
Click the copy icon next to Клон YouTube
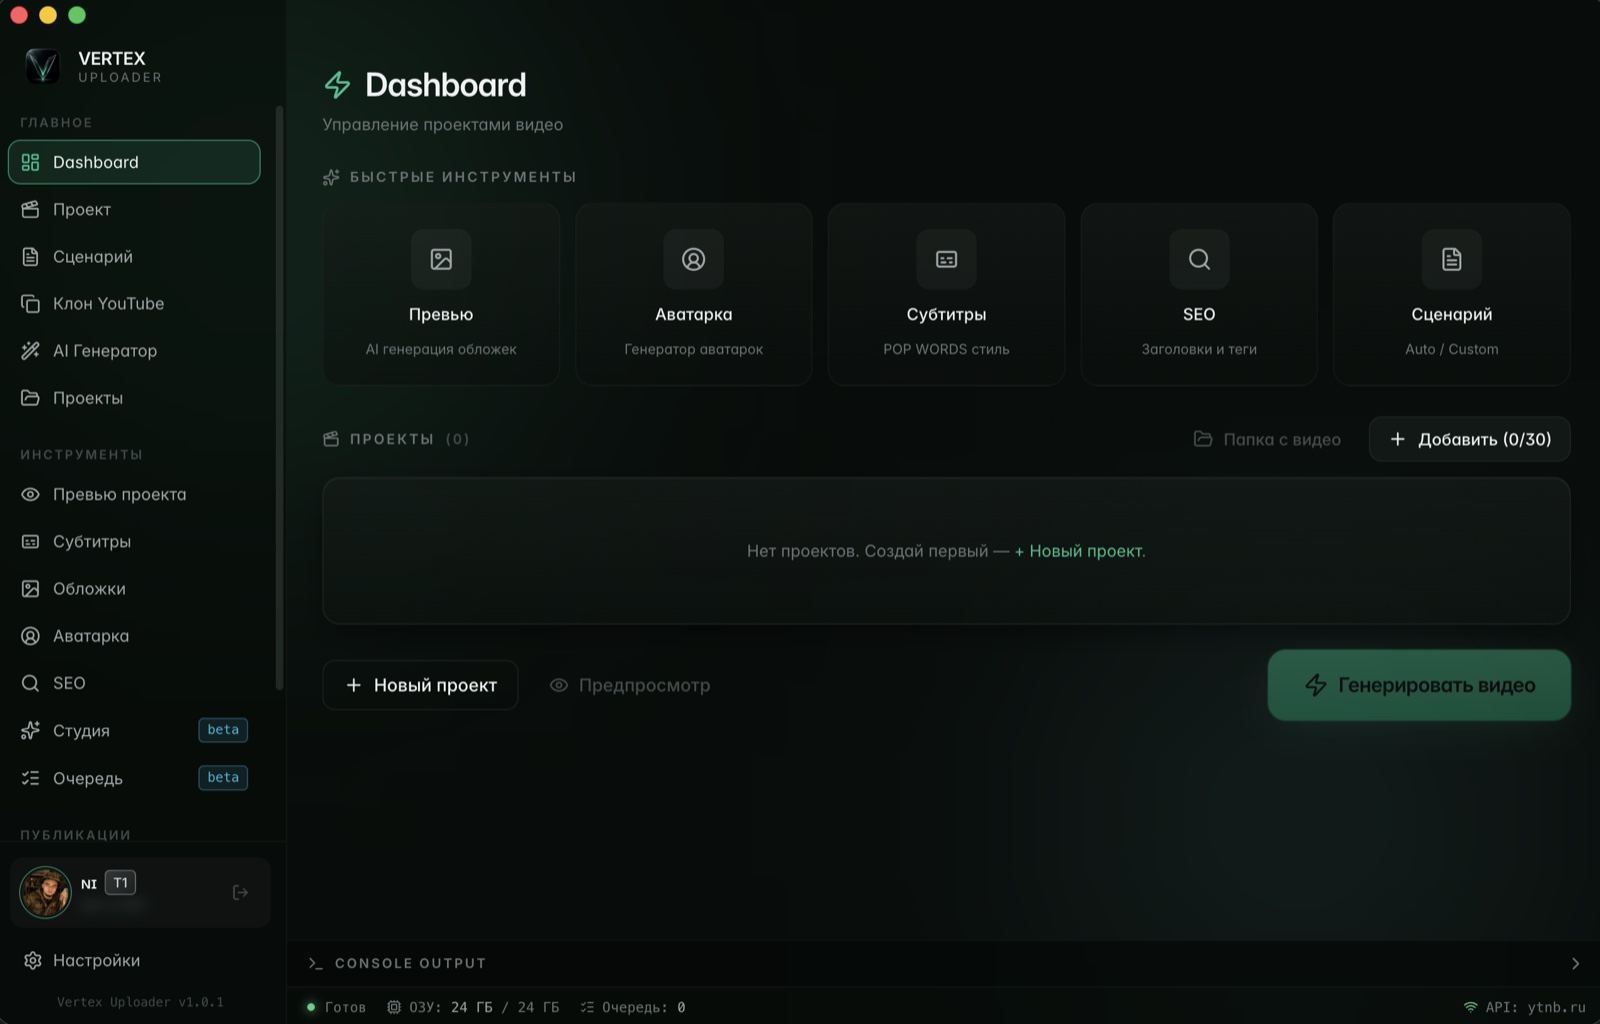click(31, 303)
